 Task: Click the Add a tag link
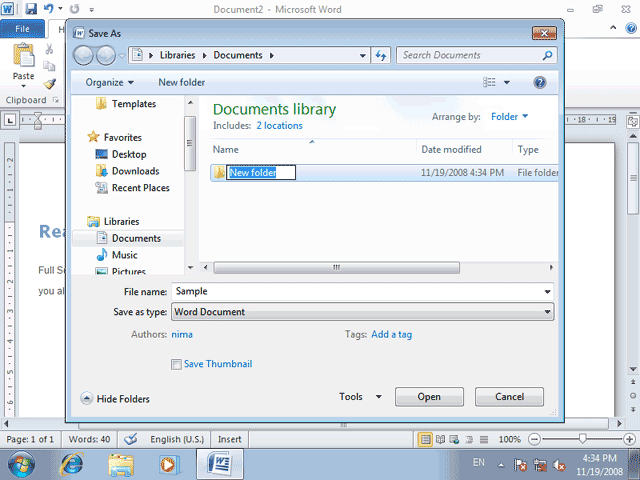(x=391, y=335)
